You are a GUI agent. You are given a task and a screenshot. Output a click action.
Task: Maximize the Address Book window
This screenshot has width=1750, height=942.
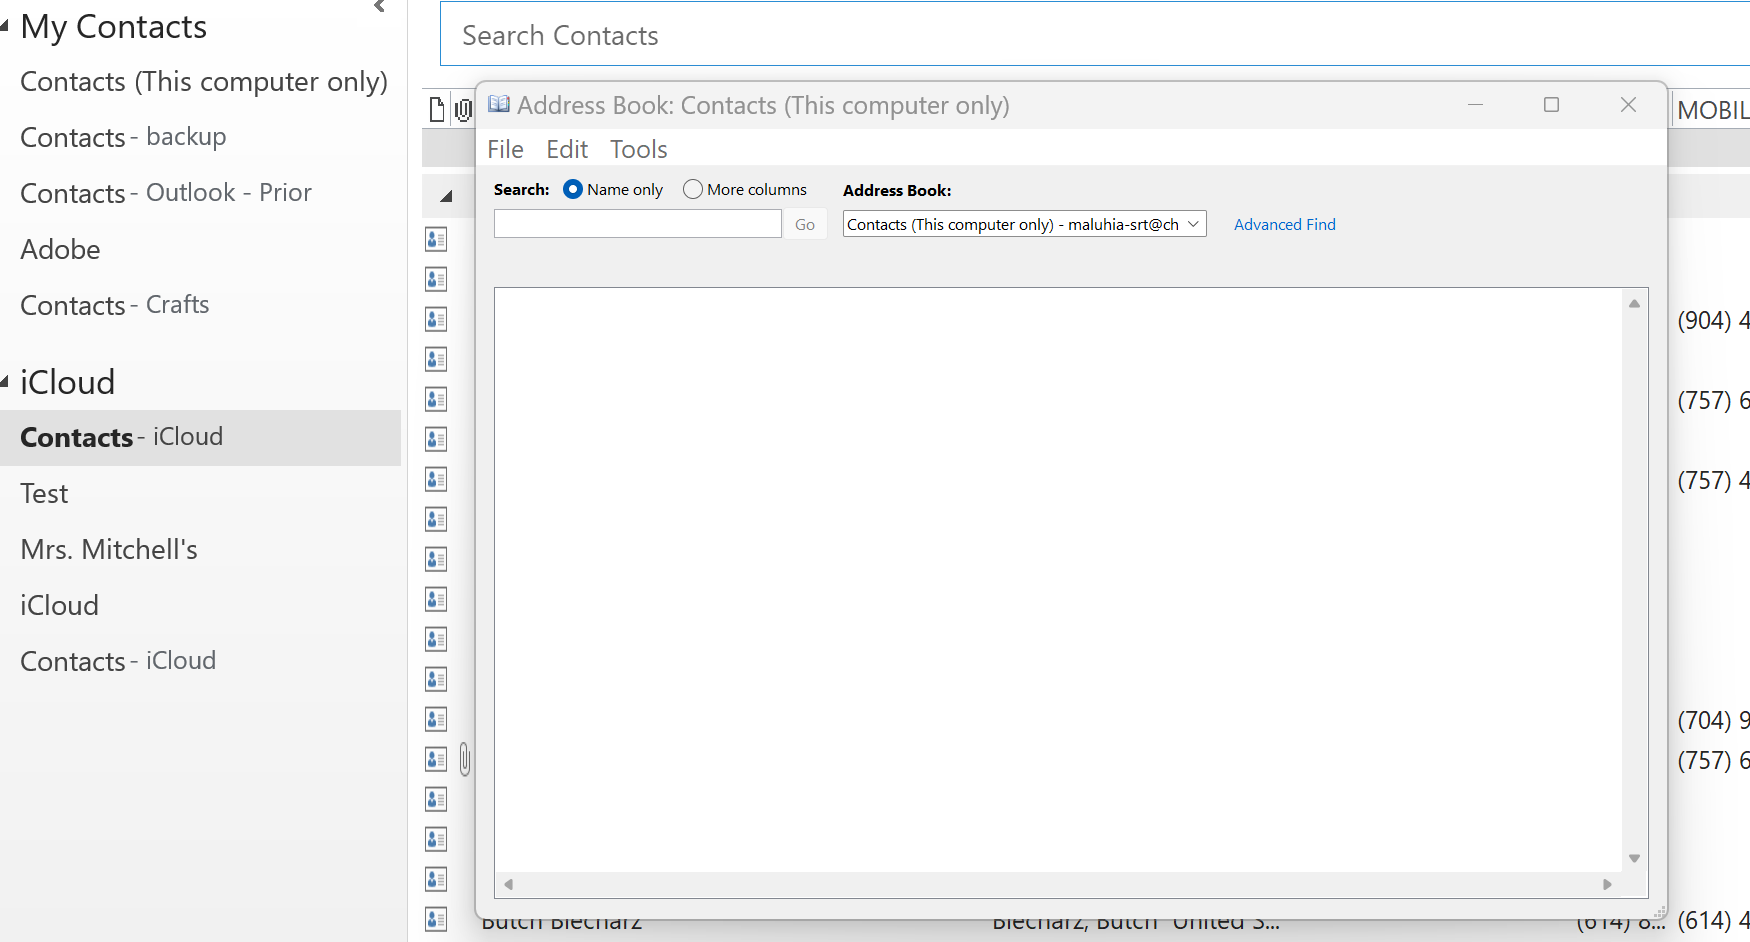[1551, 105]
